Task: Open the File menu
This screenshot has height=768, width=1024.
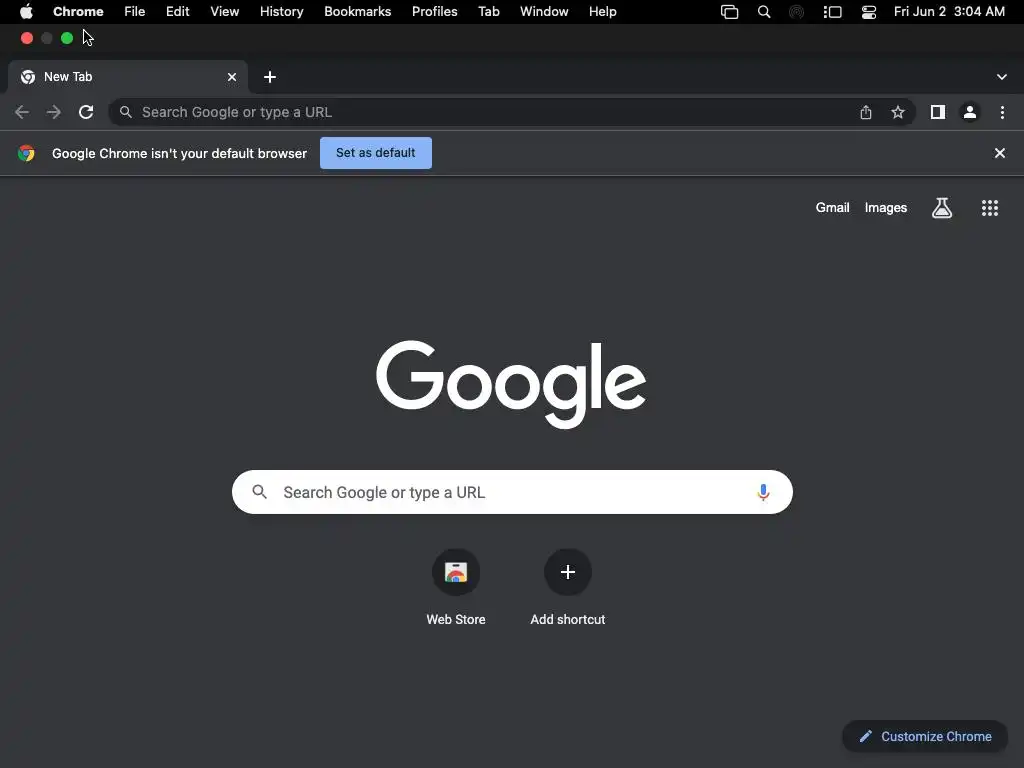Action: [x=135, y=12]
